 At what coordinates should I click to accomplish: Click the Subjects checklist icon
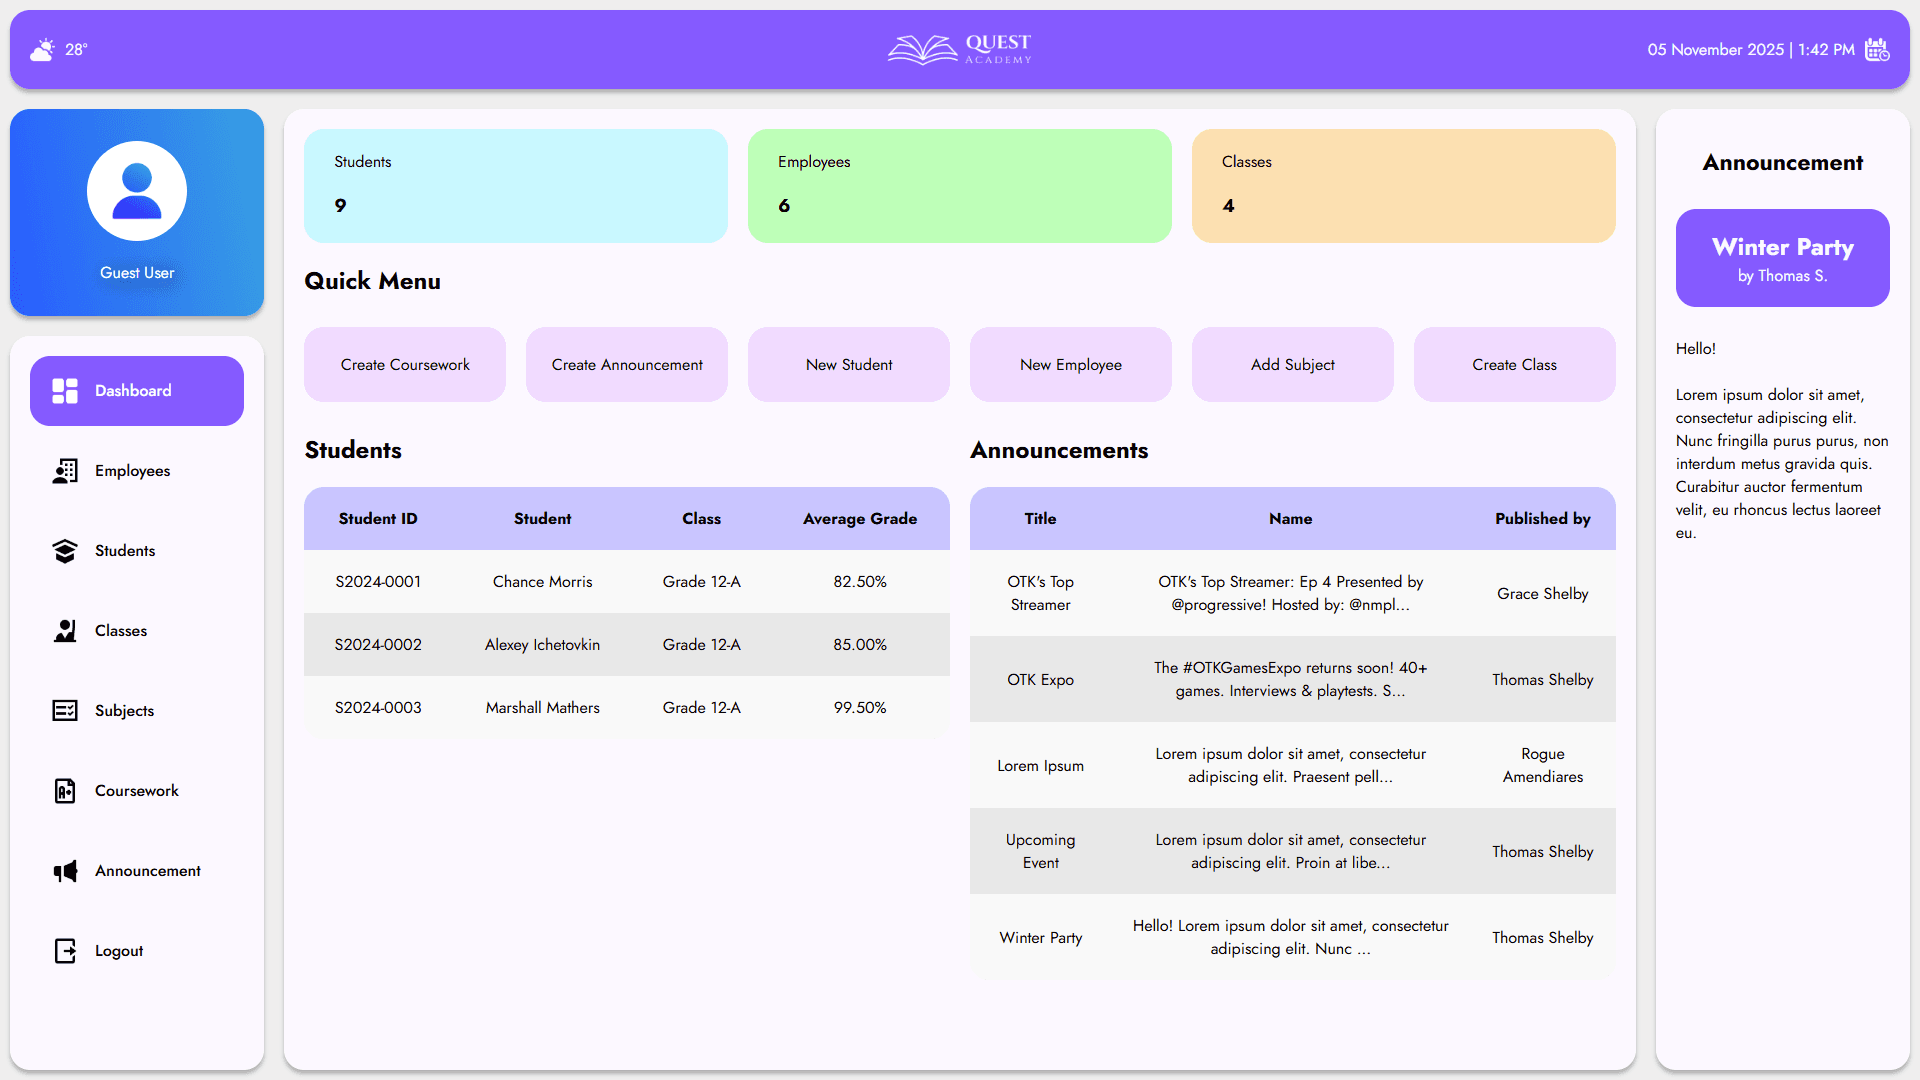pyautogui.click(x=65, y=711)
